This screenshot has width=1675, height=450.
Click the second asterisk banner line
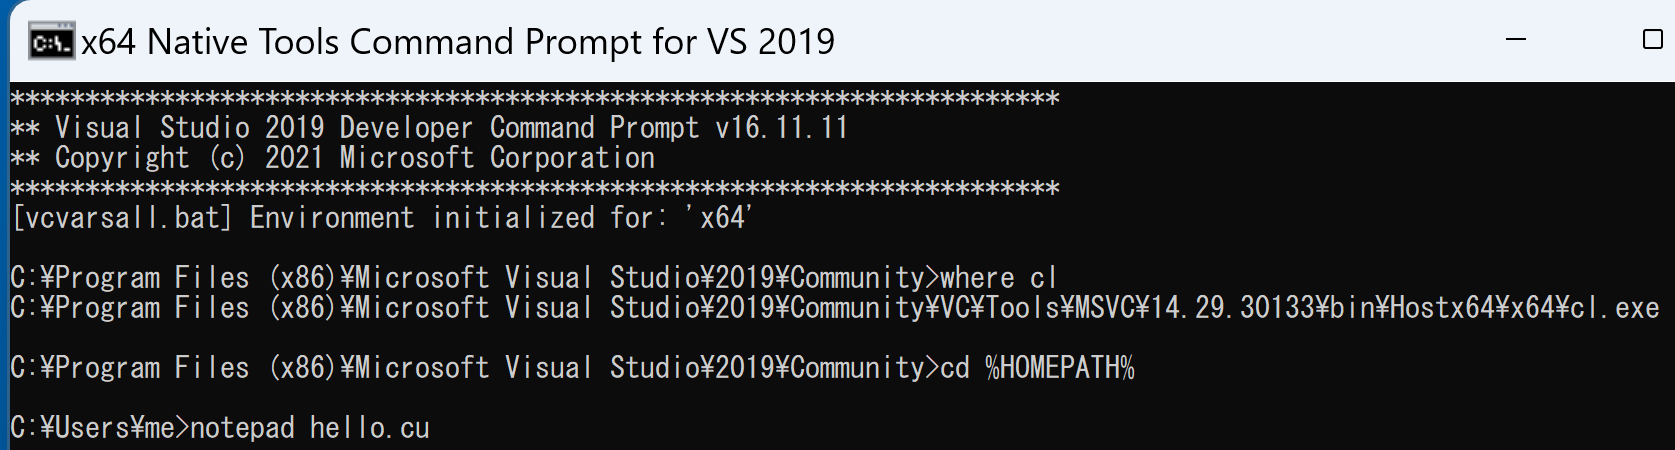(x=535, y=188)
